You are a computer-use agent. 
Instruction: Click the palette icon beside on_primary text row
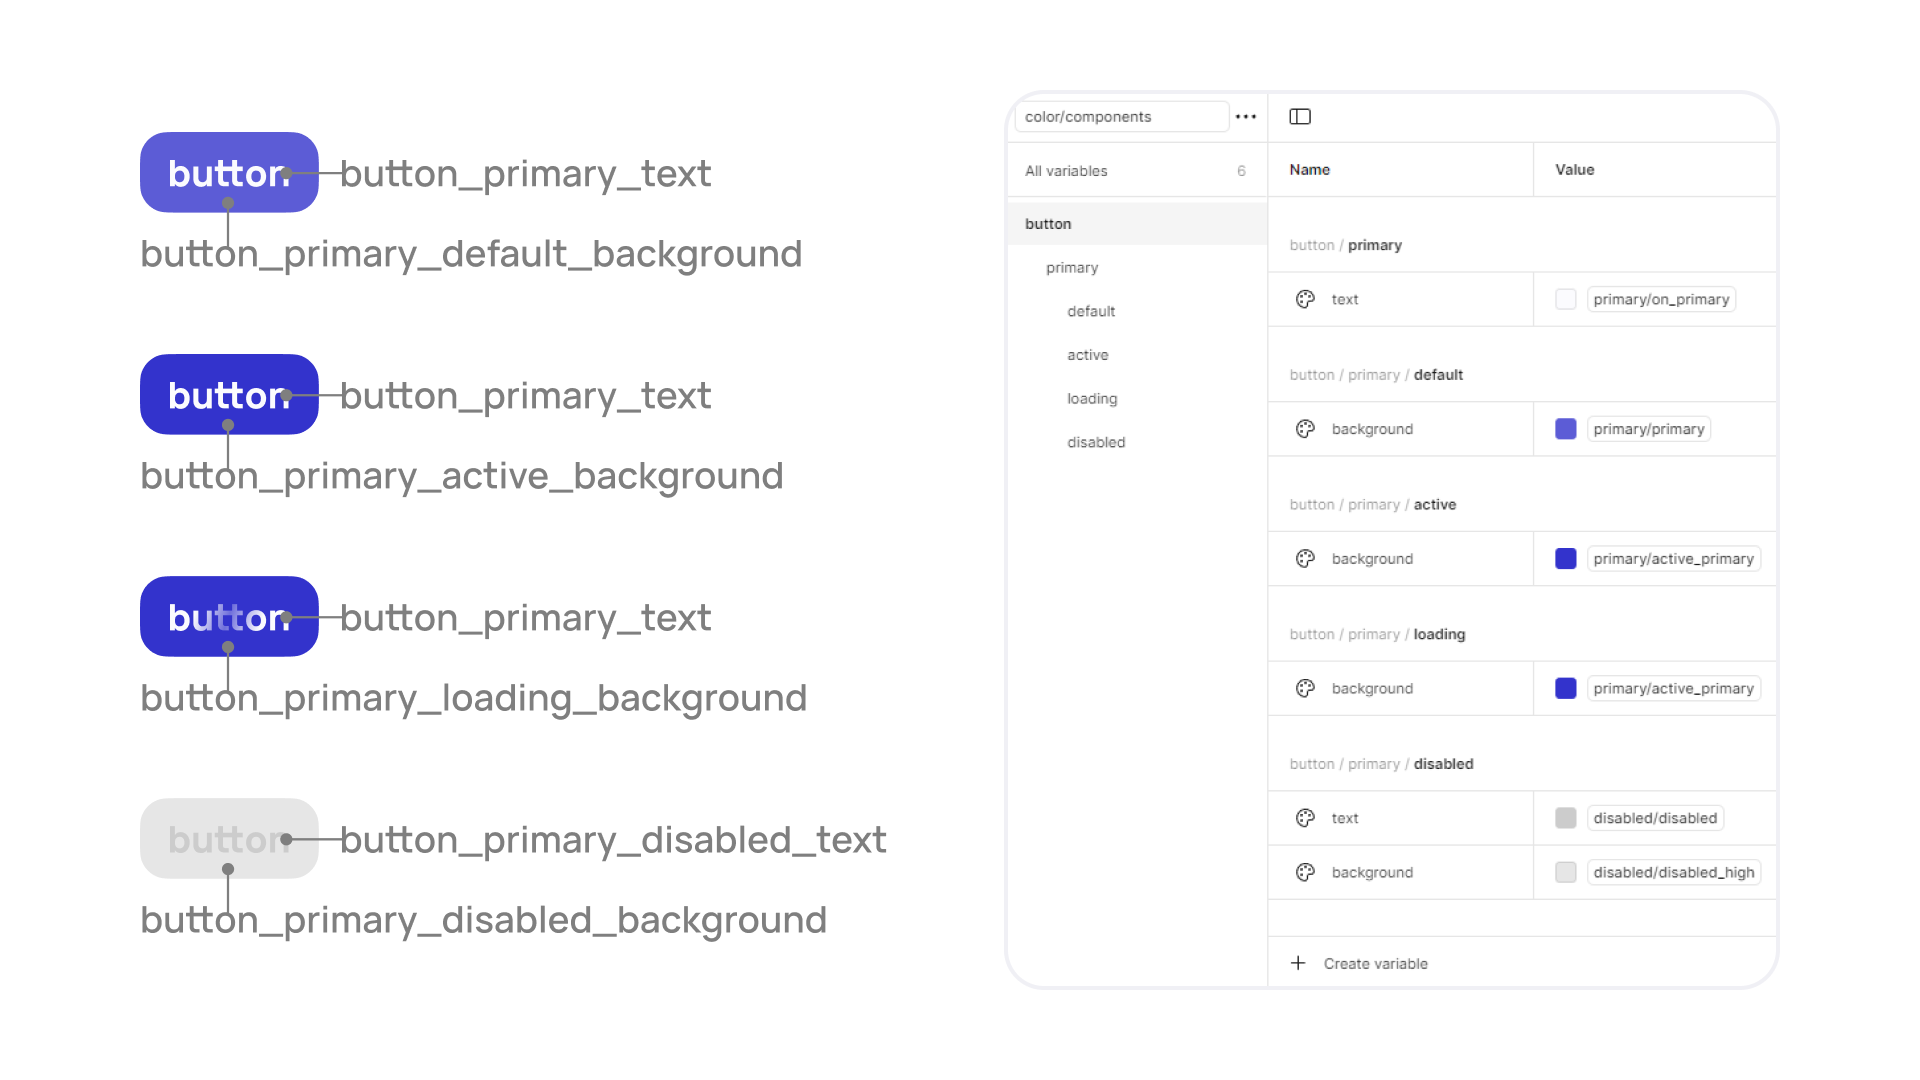(x=1305, y=299)
